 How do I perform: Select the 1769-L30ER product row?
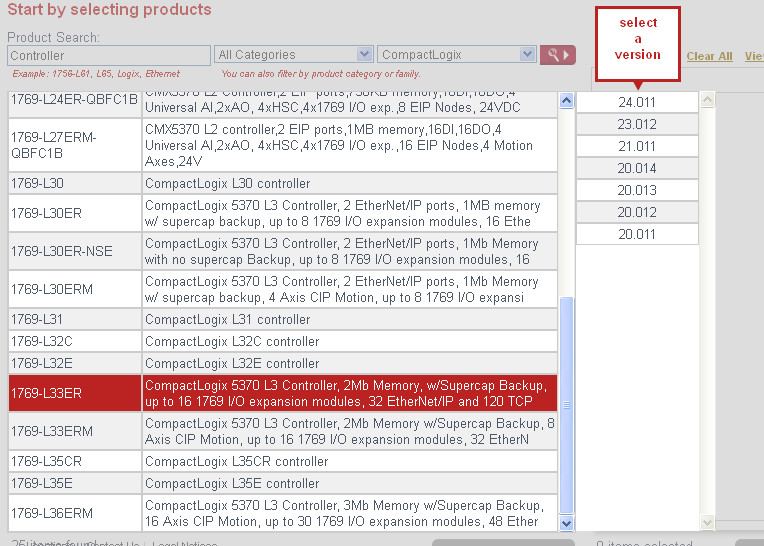pos(283,213)
